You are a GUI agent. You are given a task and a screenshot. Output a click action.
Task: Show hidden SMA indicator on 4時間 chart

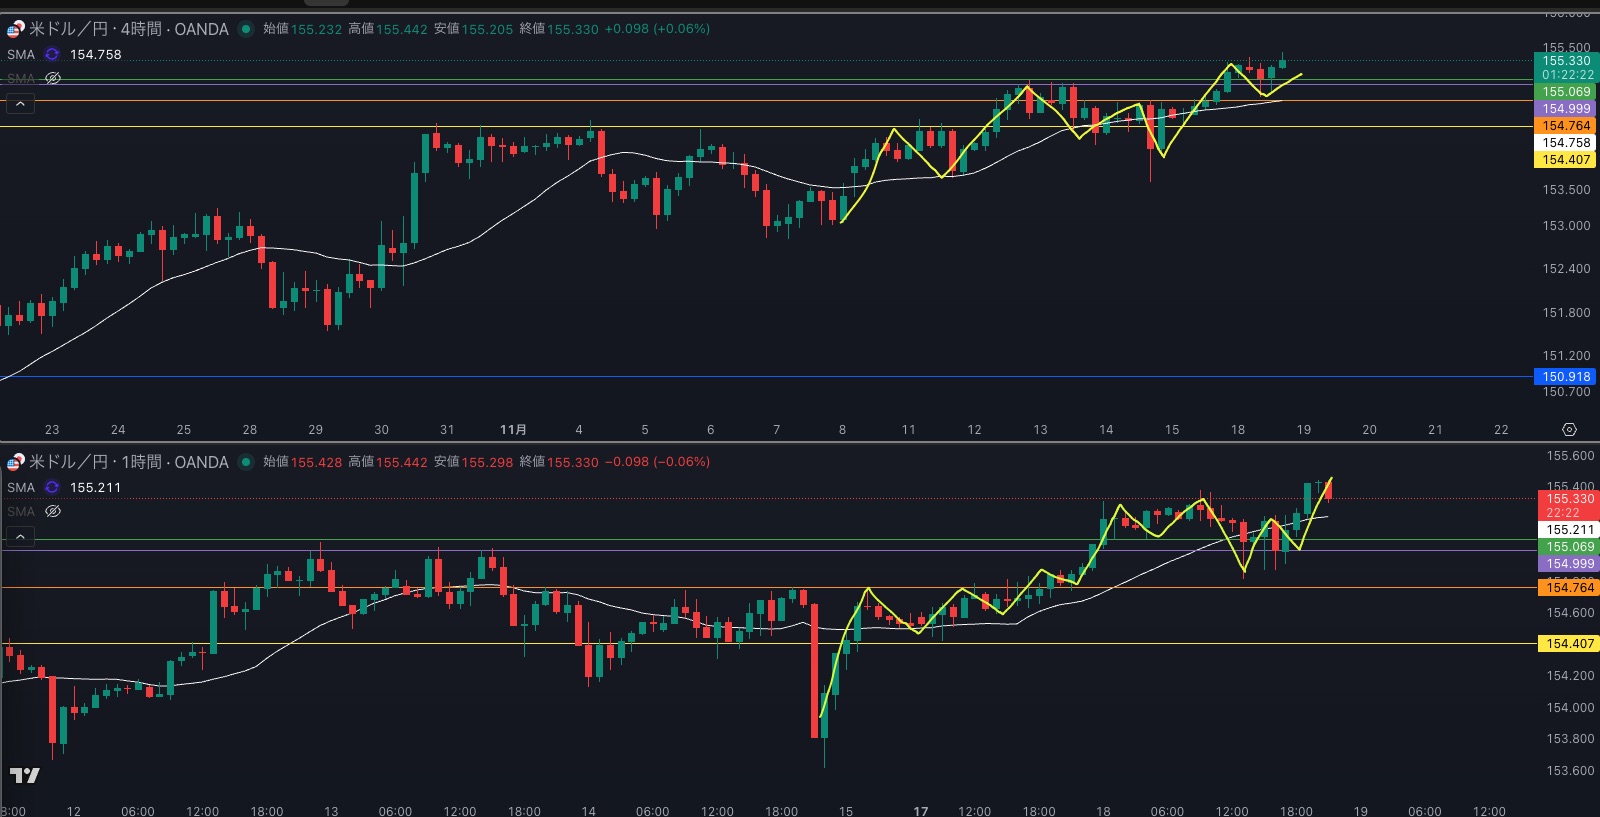pyautogui.click(x=53, y=78)
